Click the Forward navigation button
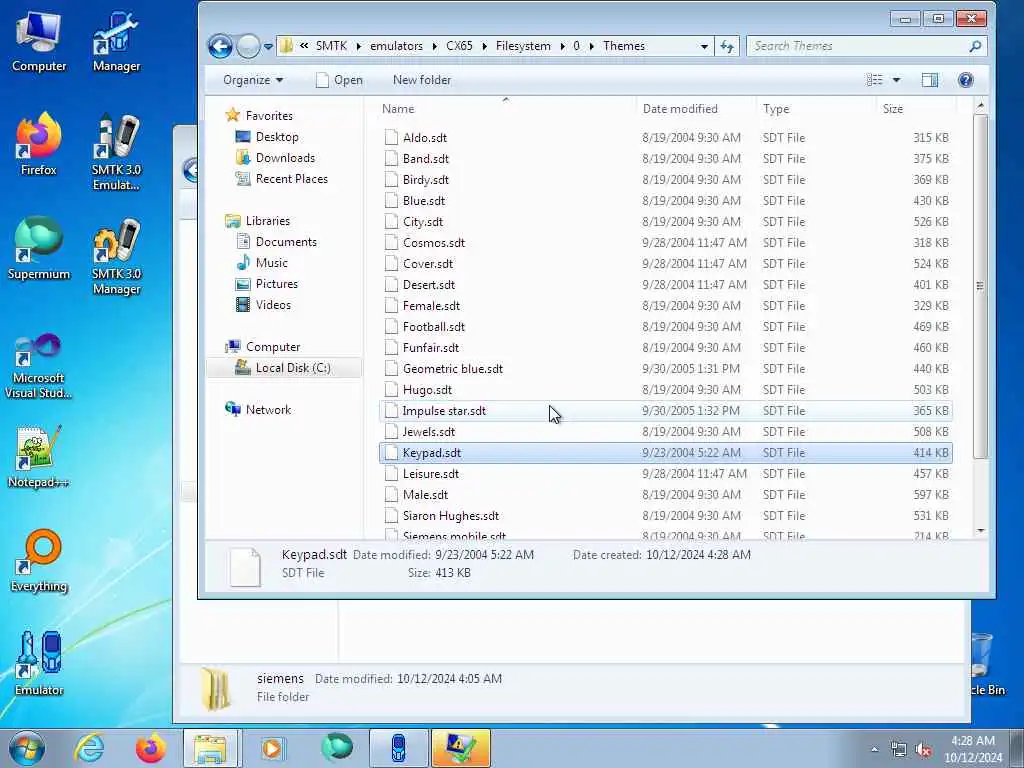This screenshot has height=768, width=1024. pos(248,46)
